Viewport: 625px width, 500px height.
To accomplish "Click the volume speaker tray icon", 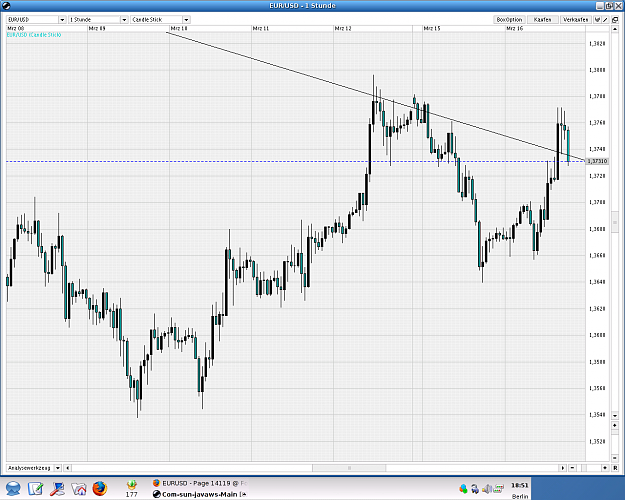I will [486, 488].
